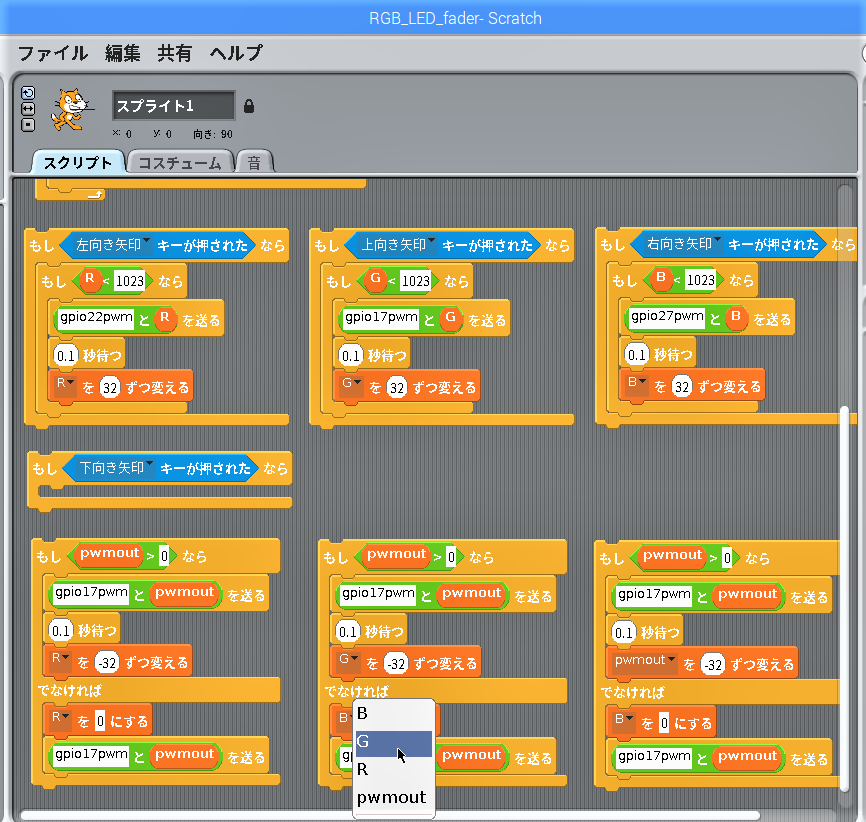866x822 pixels.
Task: Edit the -32 value in pwmout change block
Action: 713,665
